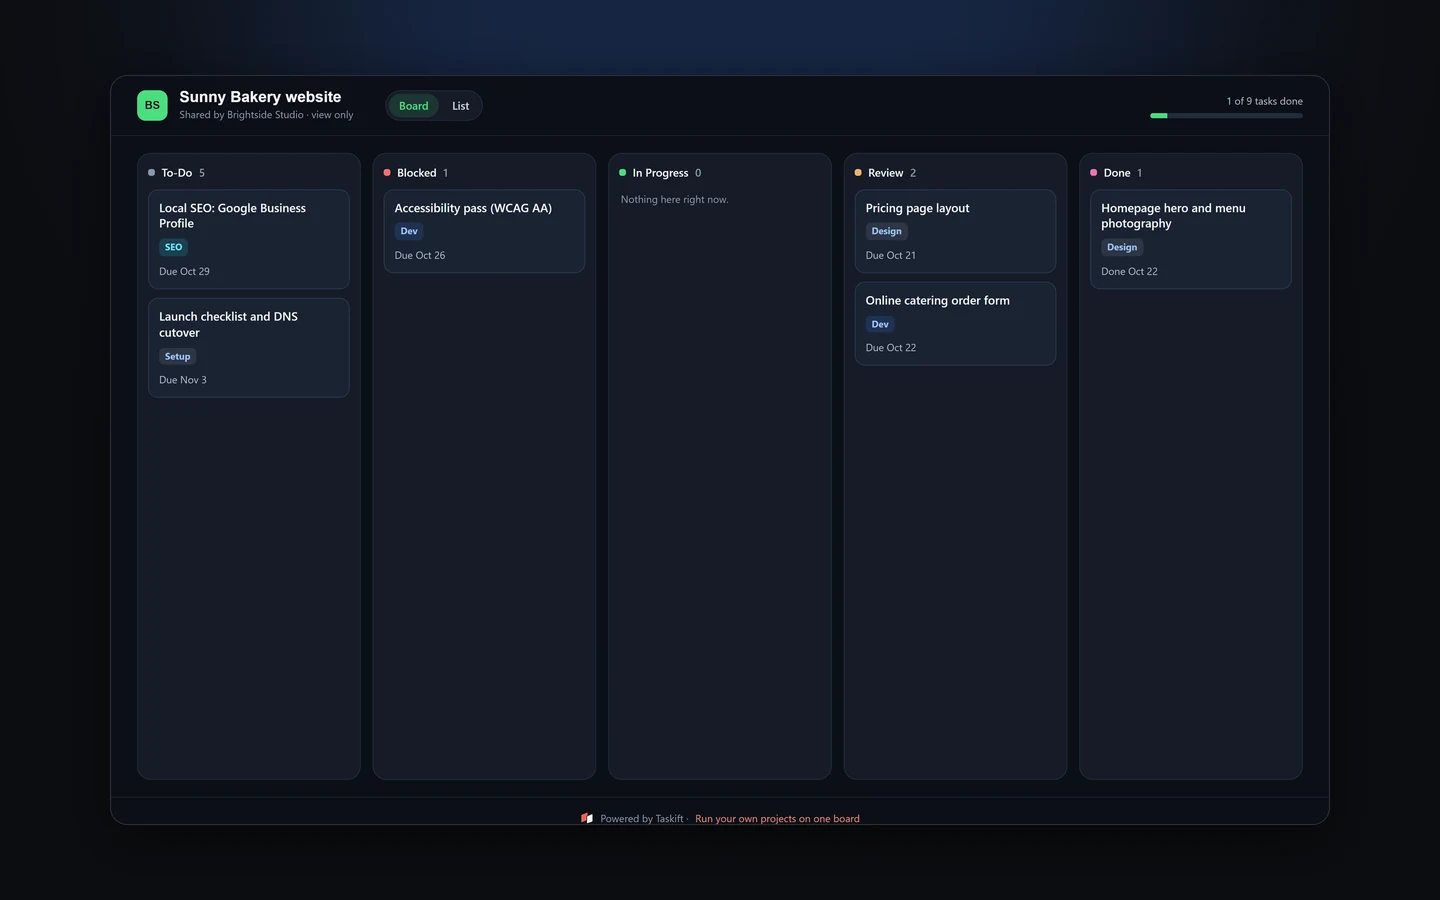The image size is (1440, 900).
Task: Switch to the List view tab
Action: click(x=460, y=106)
